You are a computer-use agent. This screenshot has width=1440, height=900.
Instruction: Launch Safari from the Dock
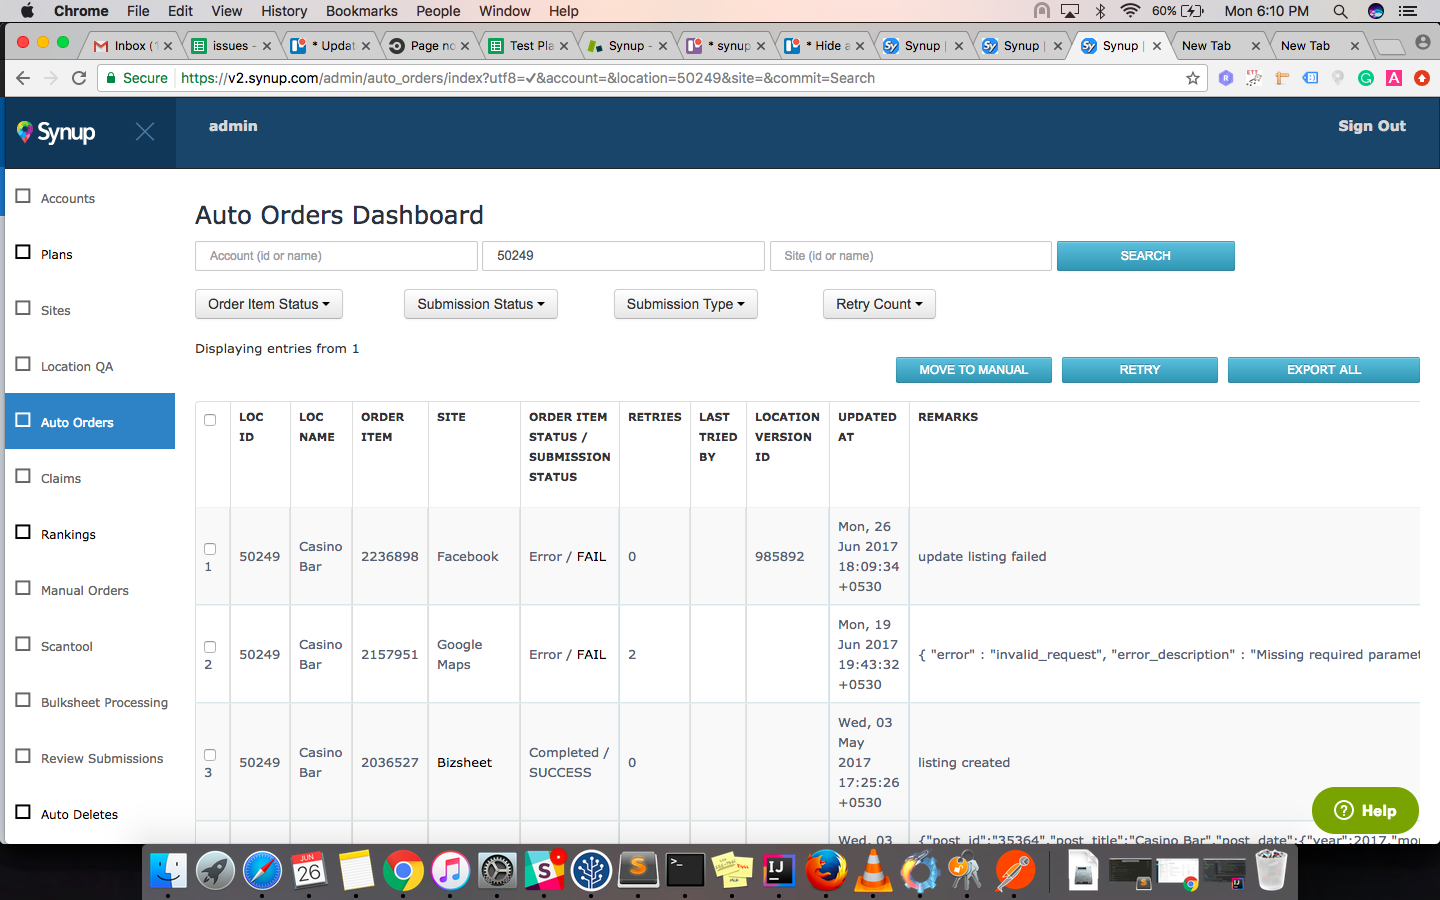coord(262,871)
